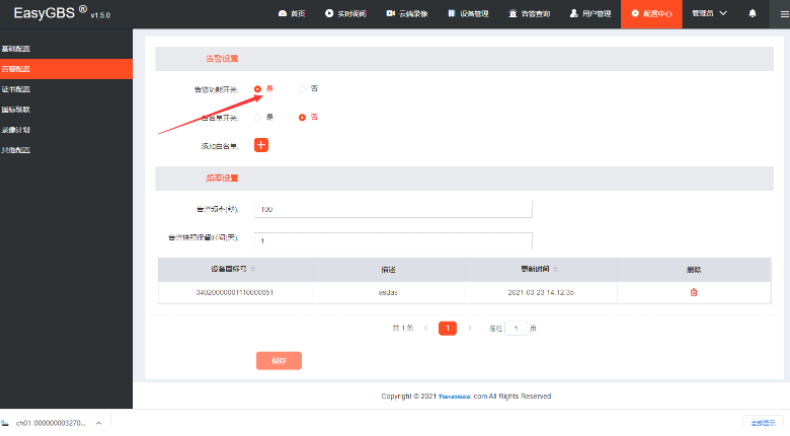The image size is (790, 436).
Task: Click the 保存 save button
Action: [279, 361]
